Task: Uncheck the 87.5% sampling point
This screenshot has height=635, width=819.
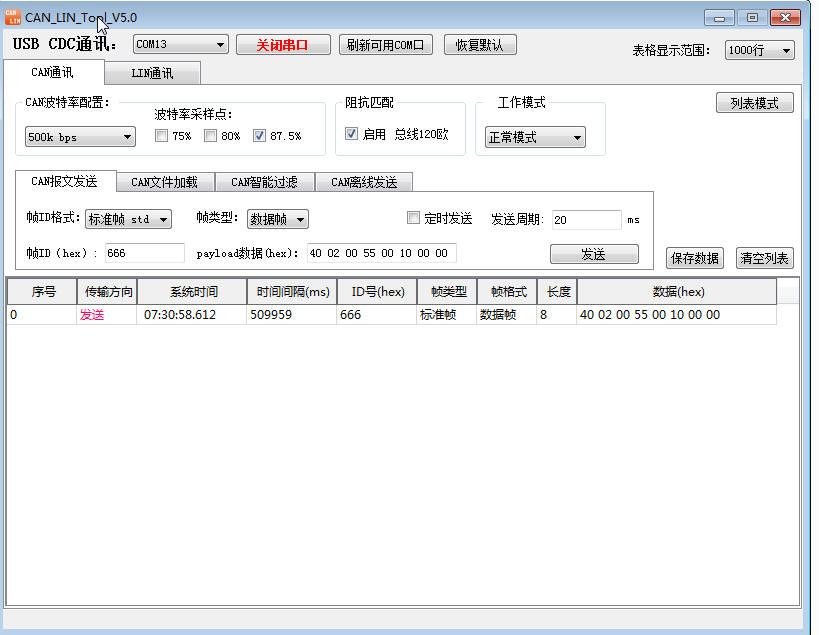Action: tap(260, 136)
